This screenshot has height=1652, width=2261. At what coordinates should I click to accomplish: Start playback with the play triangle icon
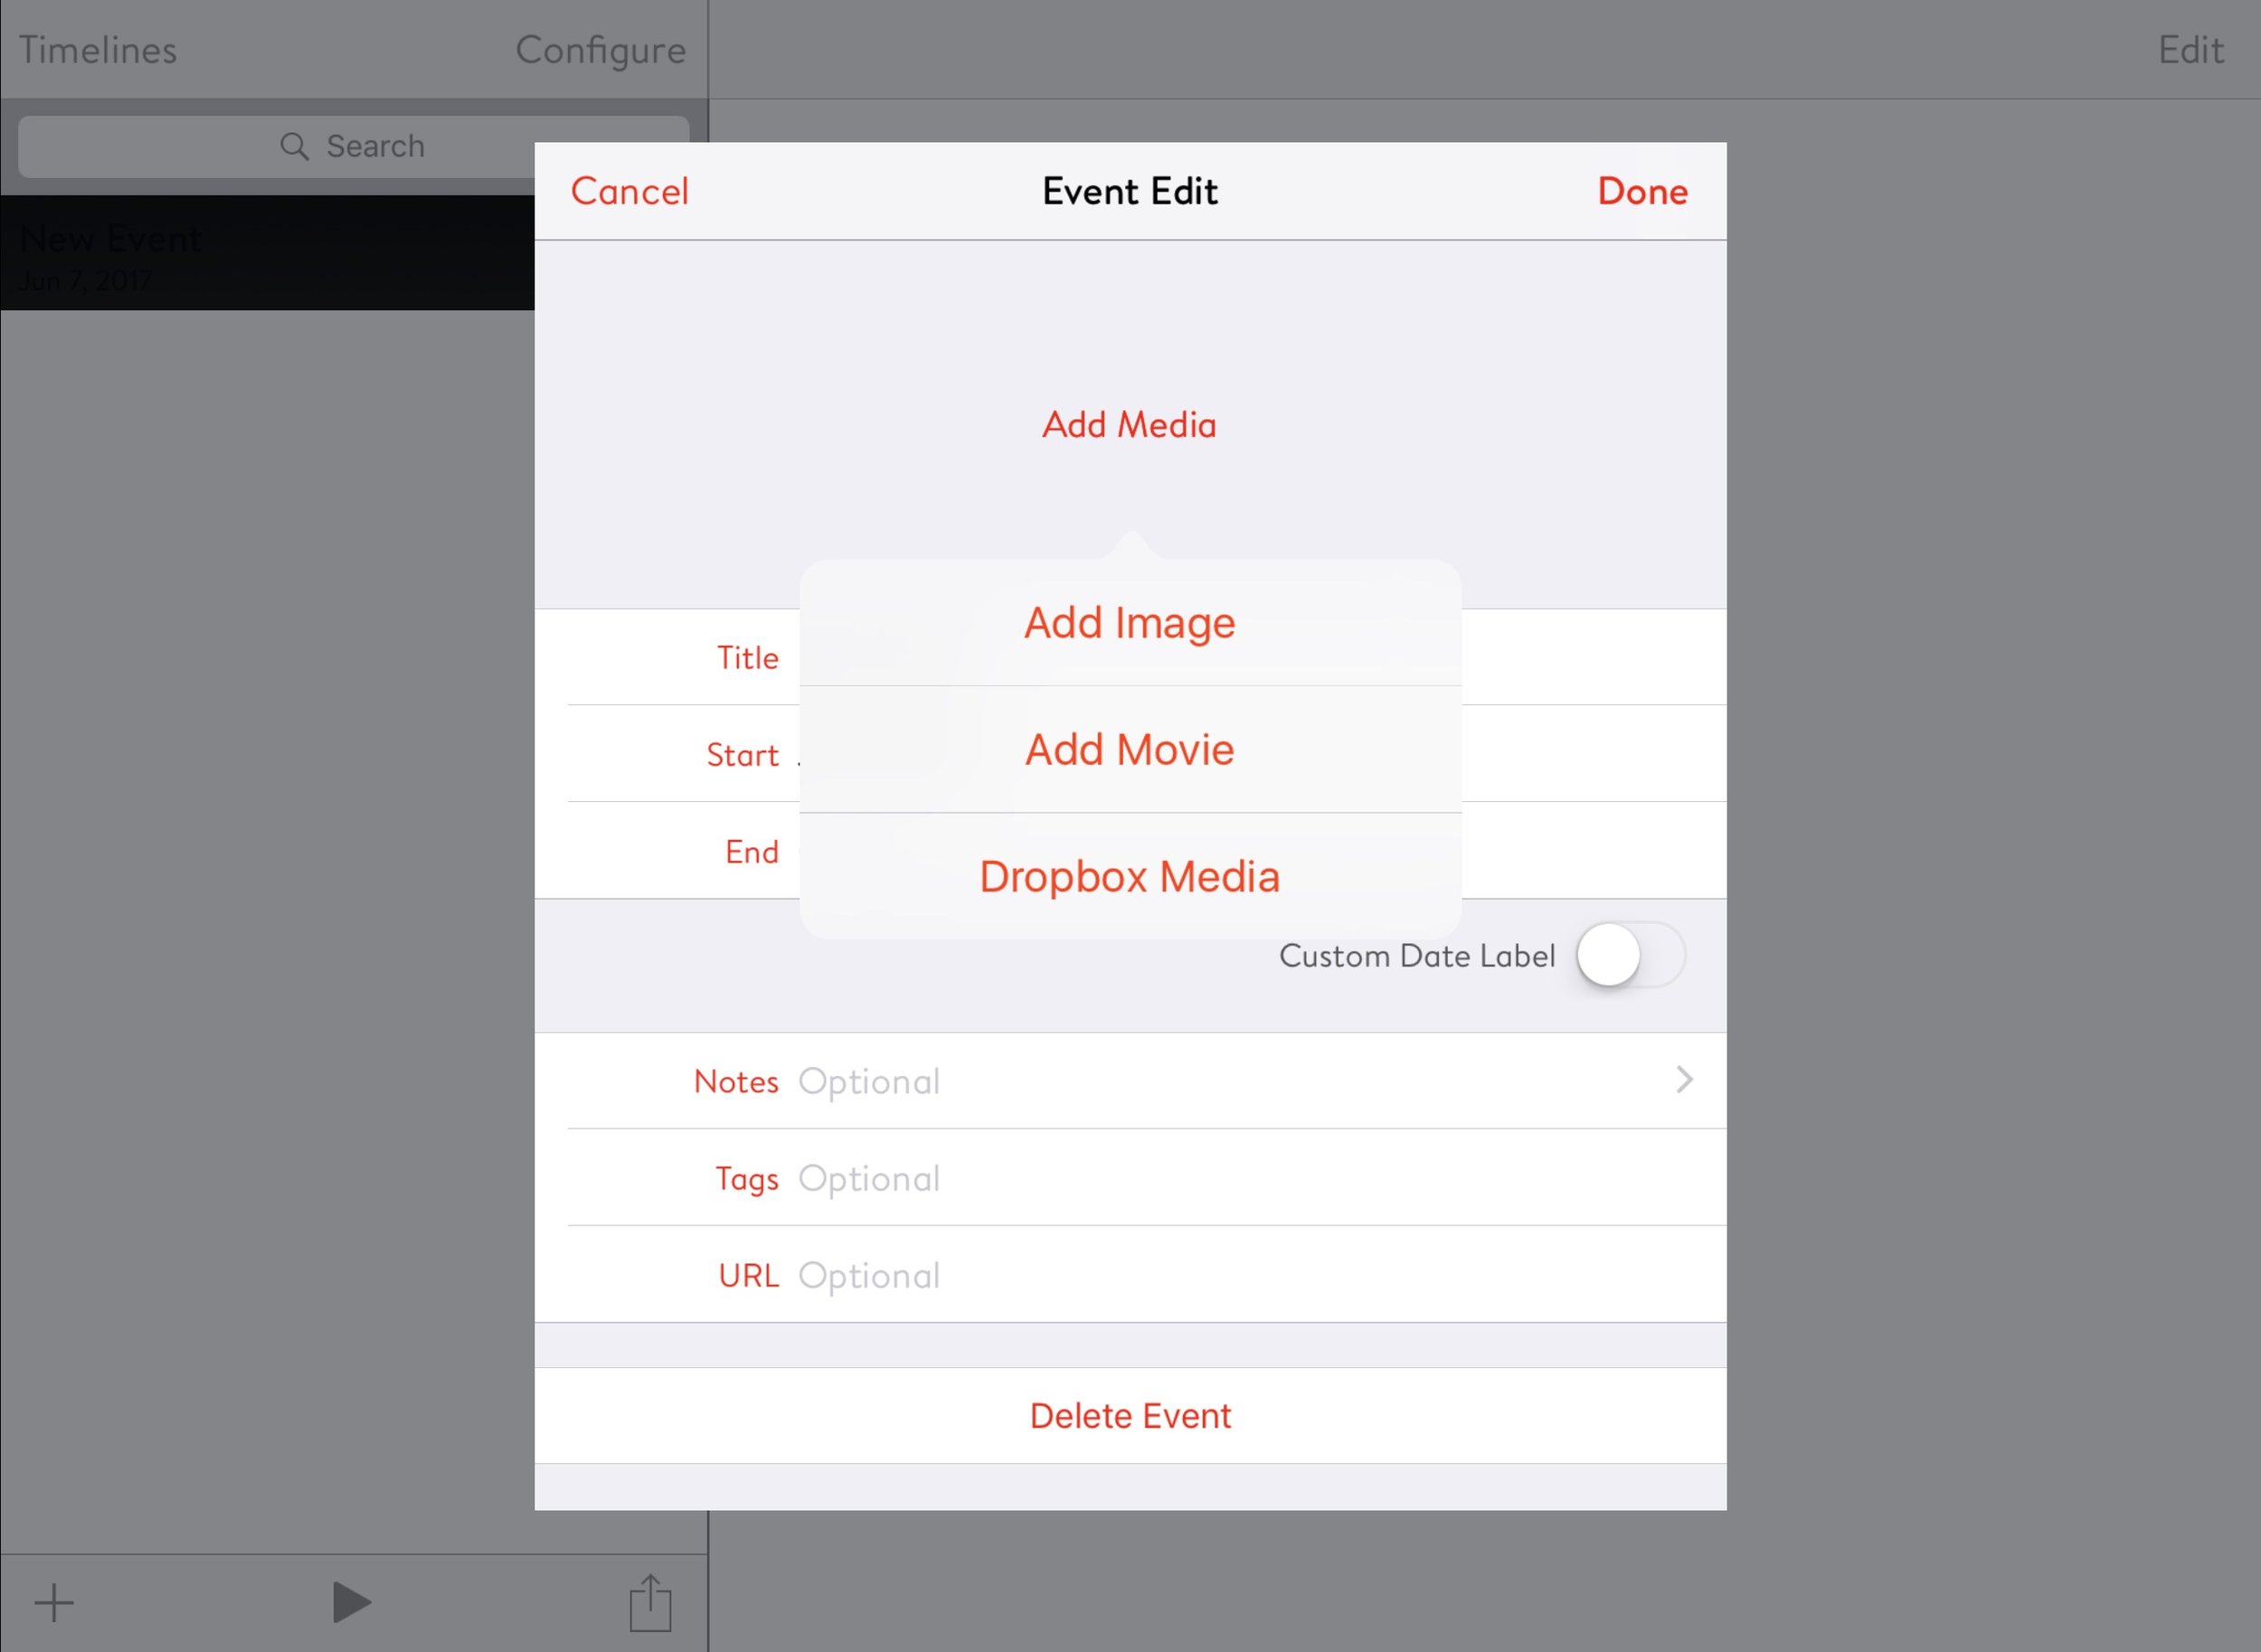coord(351,1602)
